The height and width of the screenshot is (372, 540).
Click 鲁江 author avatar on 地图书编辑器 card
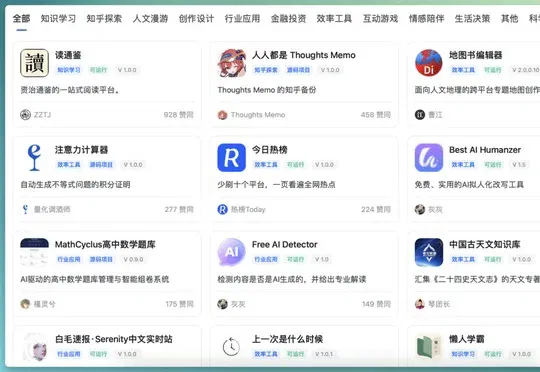[x=420, y=115]
